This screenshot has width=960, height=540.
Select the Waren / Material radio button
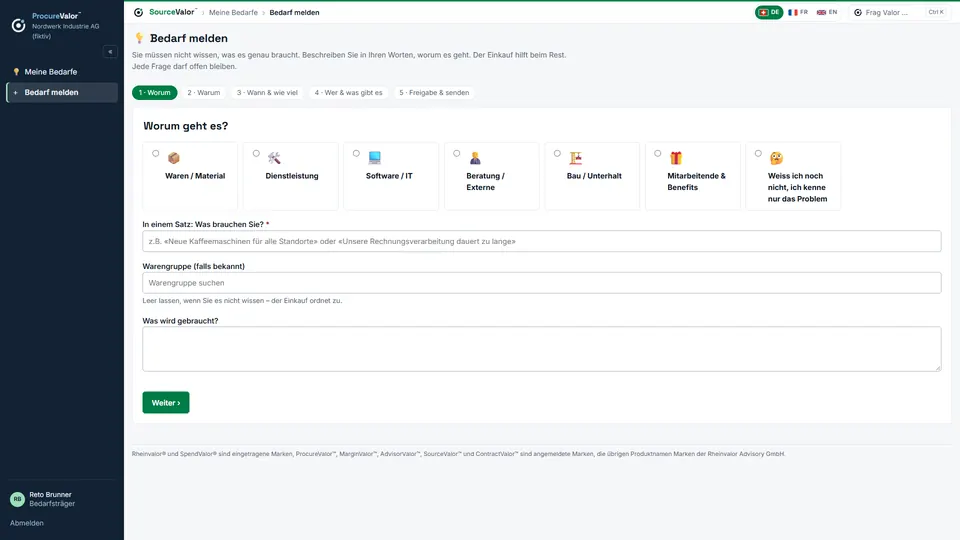156,154
